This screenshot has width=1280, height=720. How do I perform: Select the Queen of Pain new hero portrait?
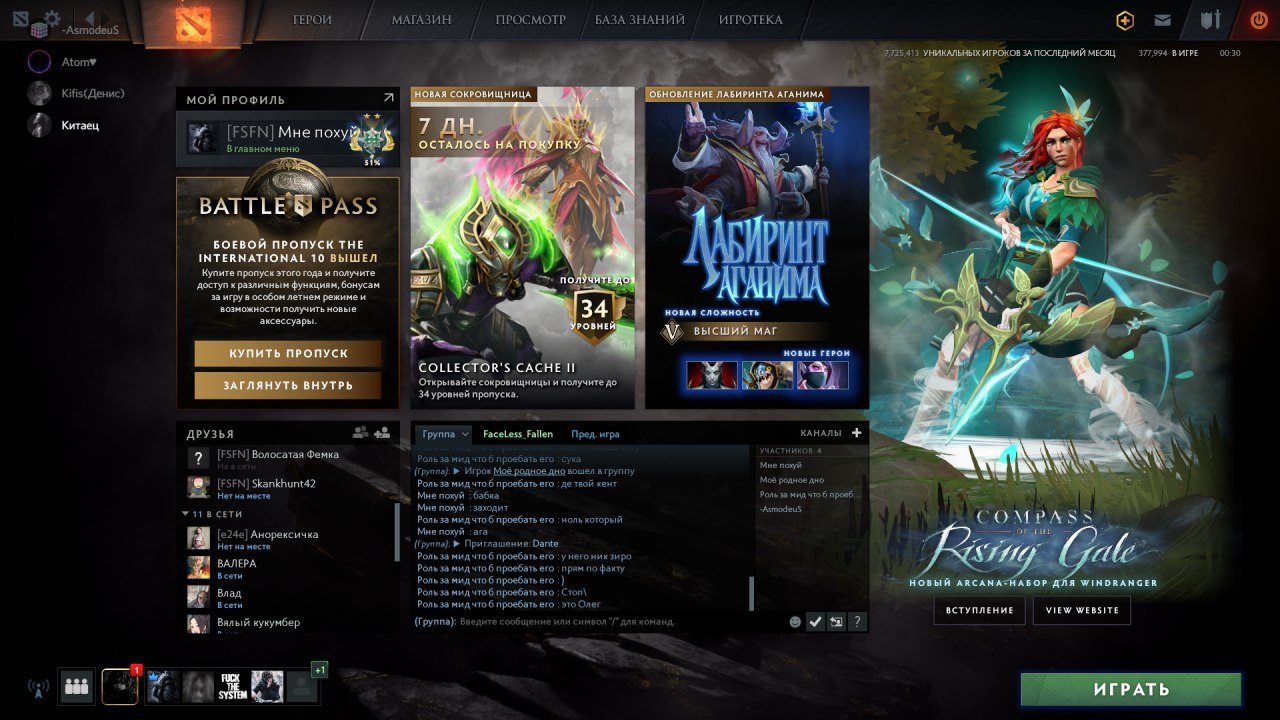(x=712, y=375)
